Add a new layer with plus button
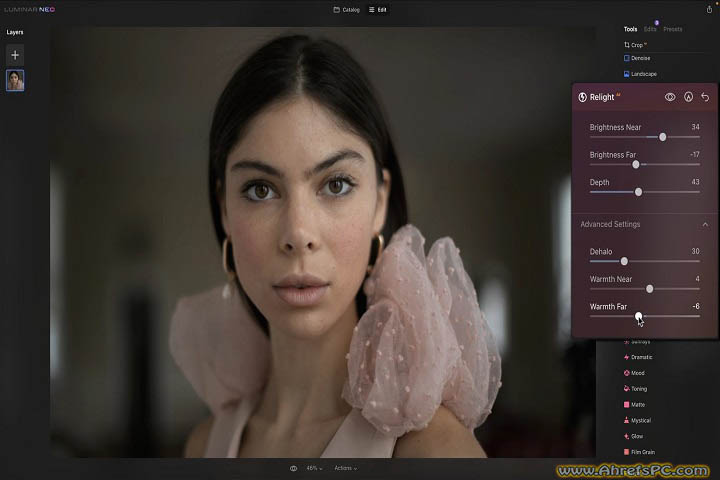 15,55
